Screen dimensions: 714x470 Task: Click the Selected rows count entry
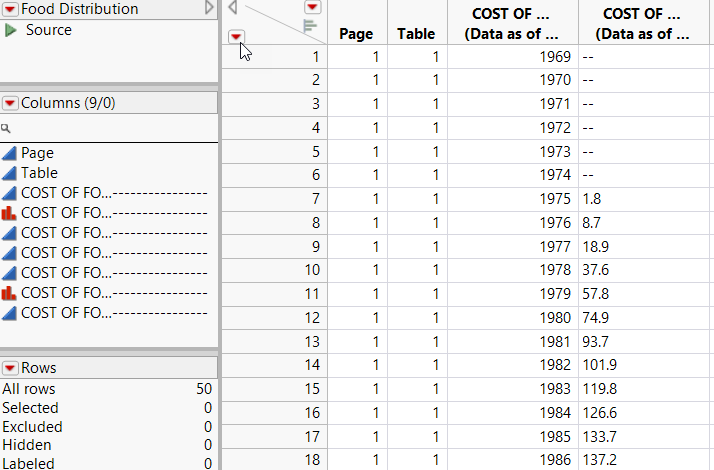tap(30, 408)
